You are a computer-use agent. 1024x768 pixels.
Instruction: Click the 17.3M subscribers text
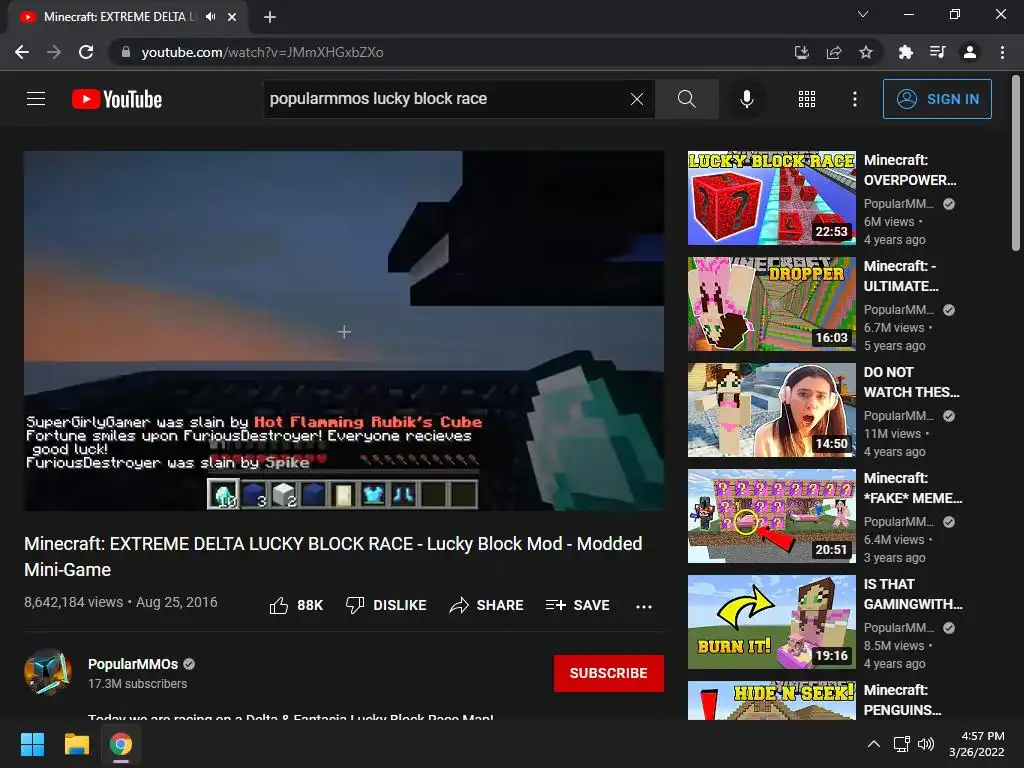[138, 684]
